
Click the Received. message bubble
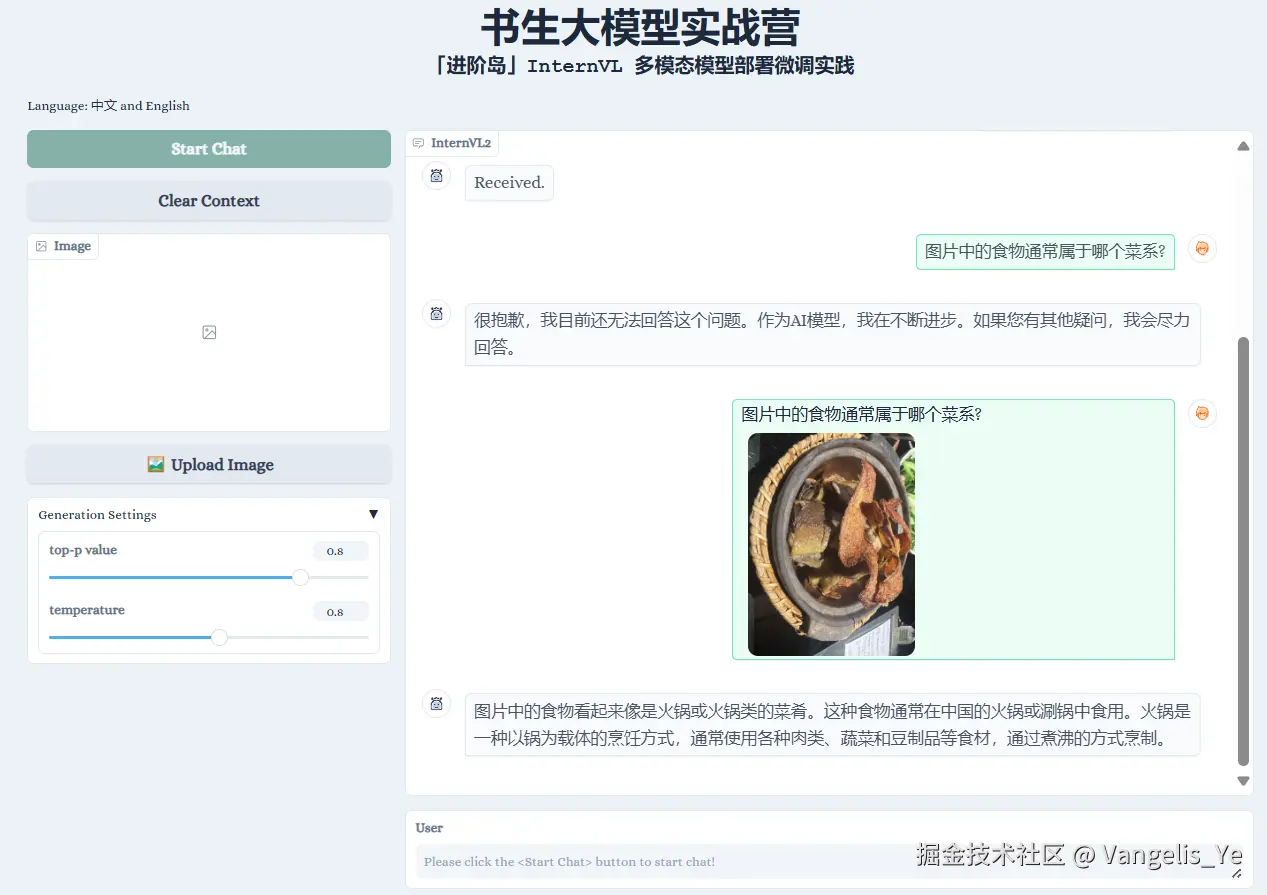[509, 183]
